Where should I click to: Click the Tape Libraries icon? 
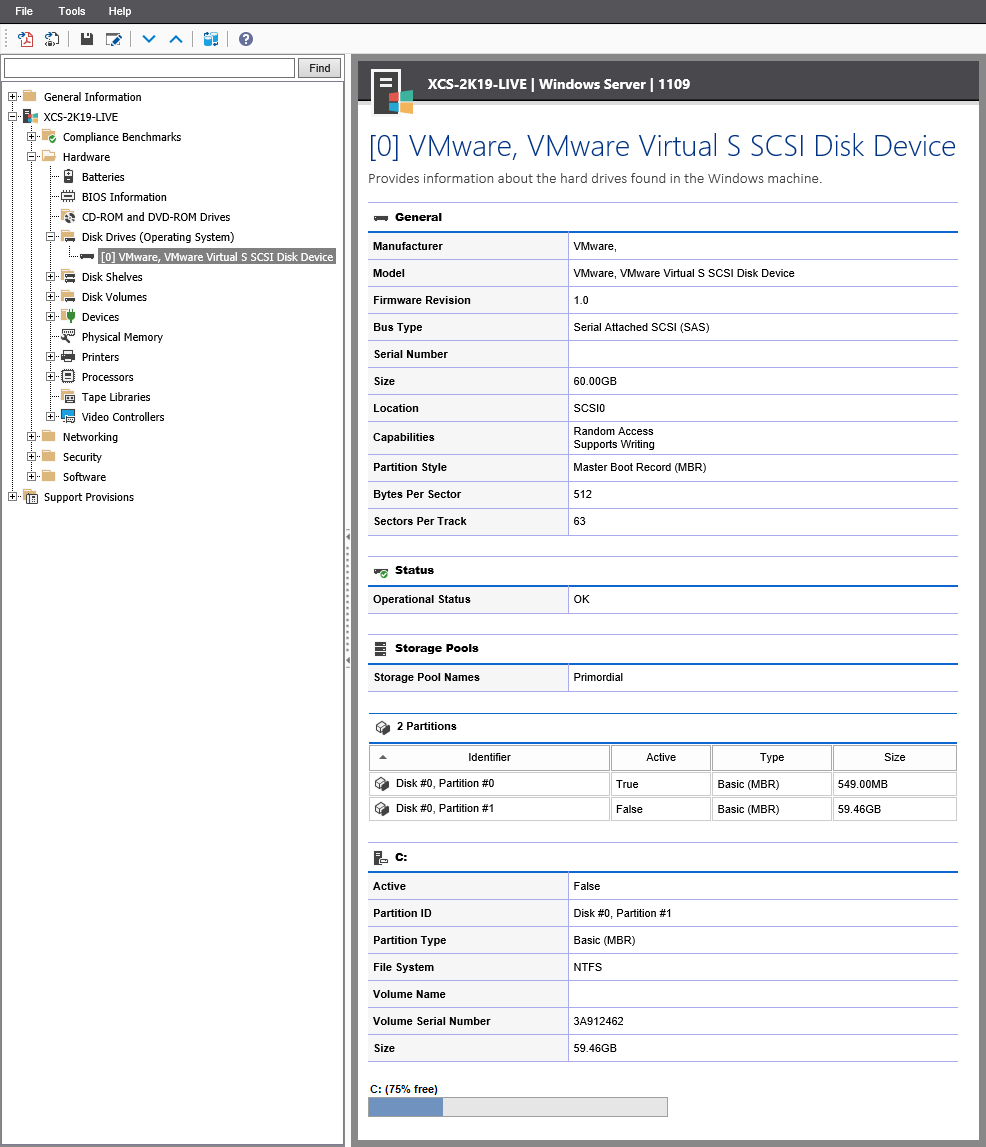[x=68, y=396]
